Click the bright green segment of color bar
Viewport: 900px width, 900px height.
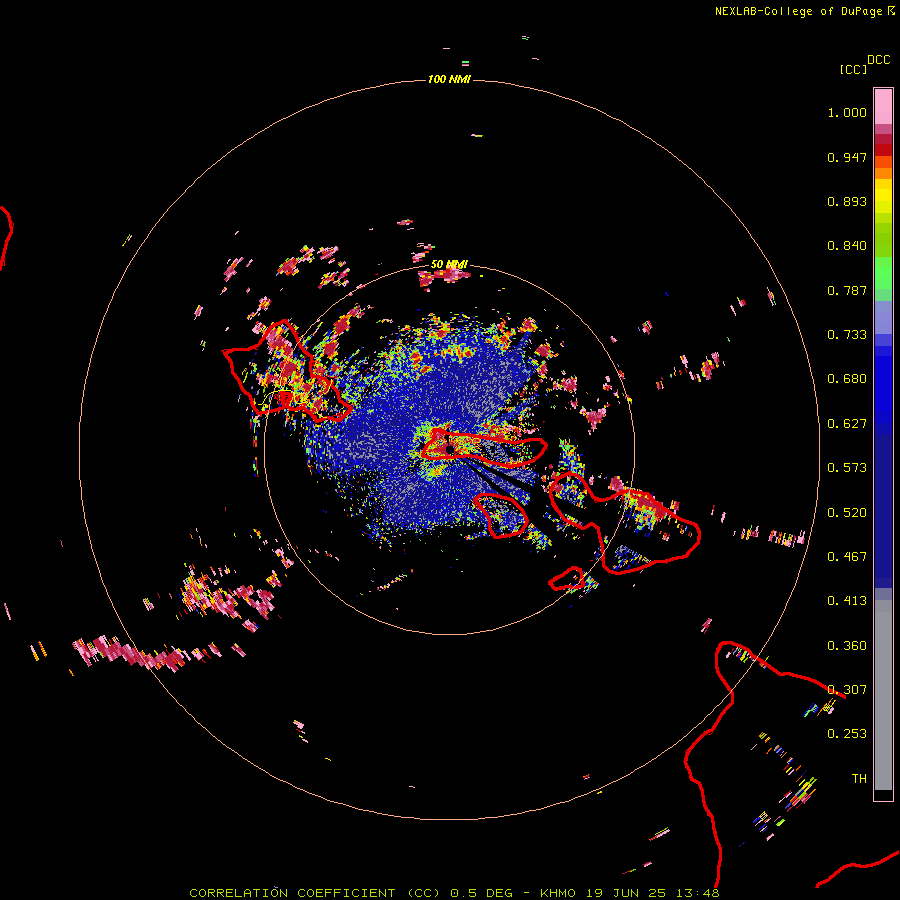(883, 273)
